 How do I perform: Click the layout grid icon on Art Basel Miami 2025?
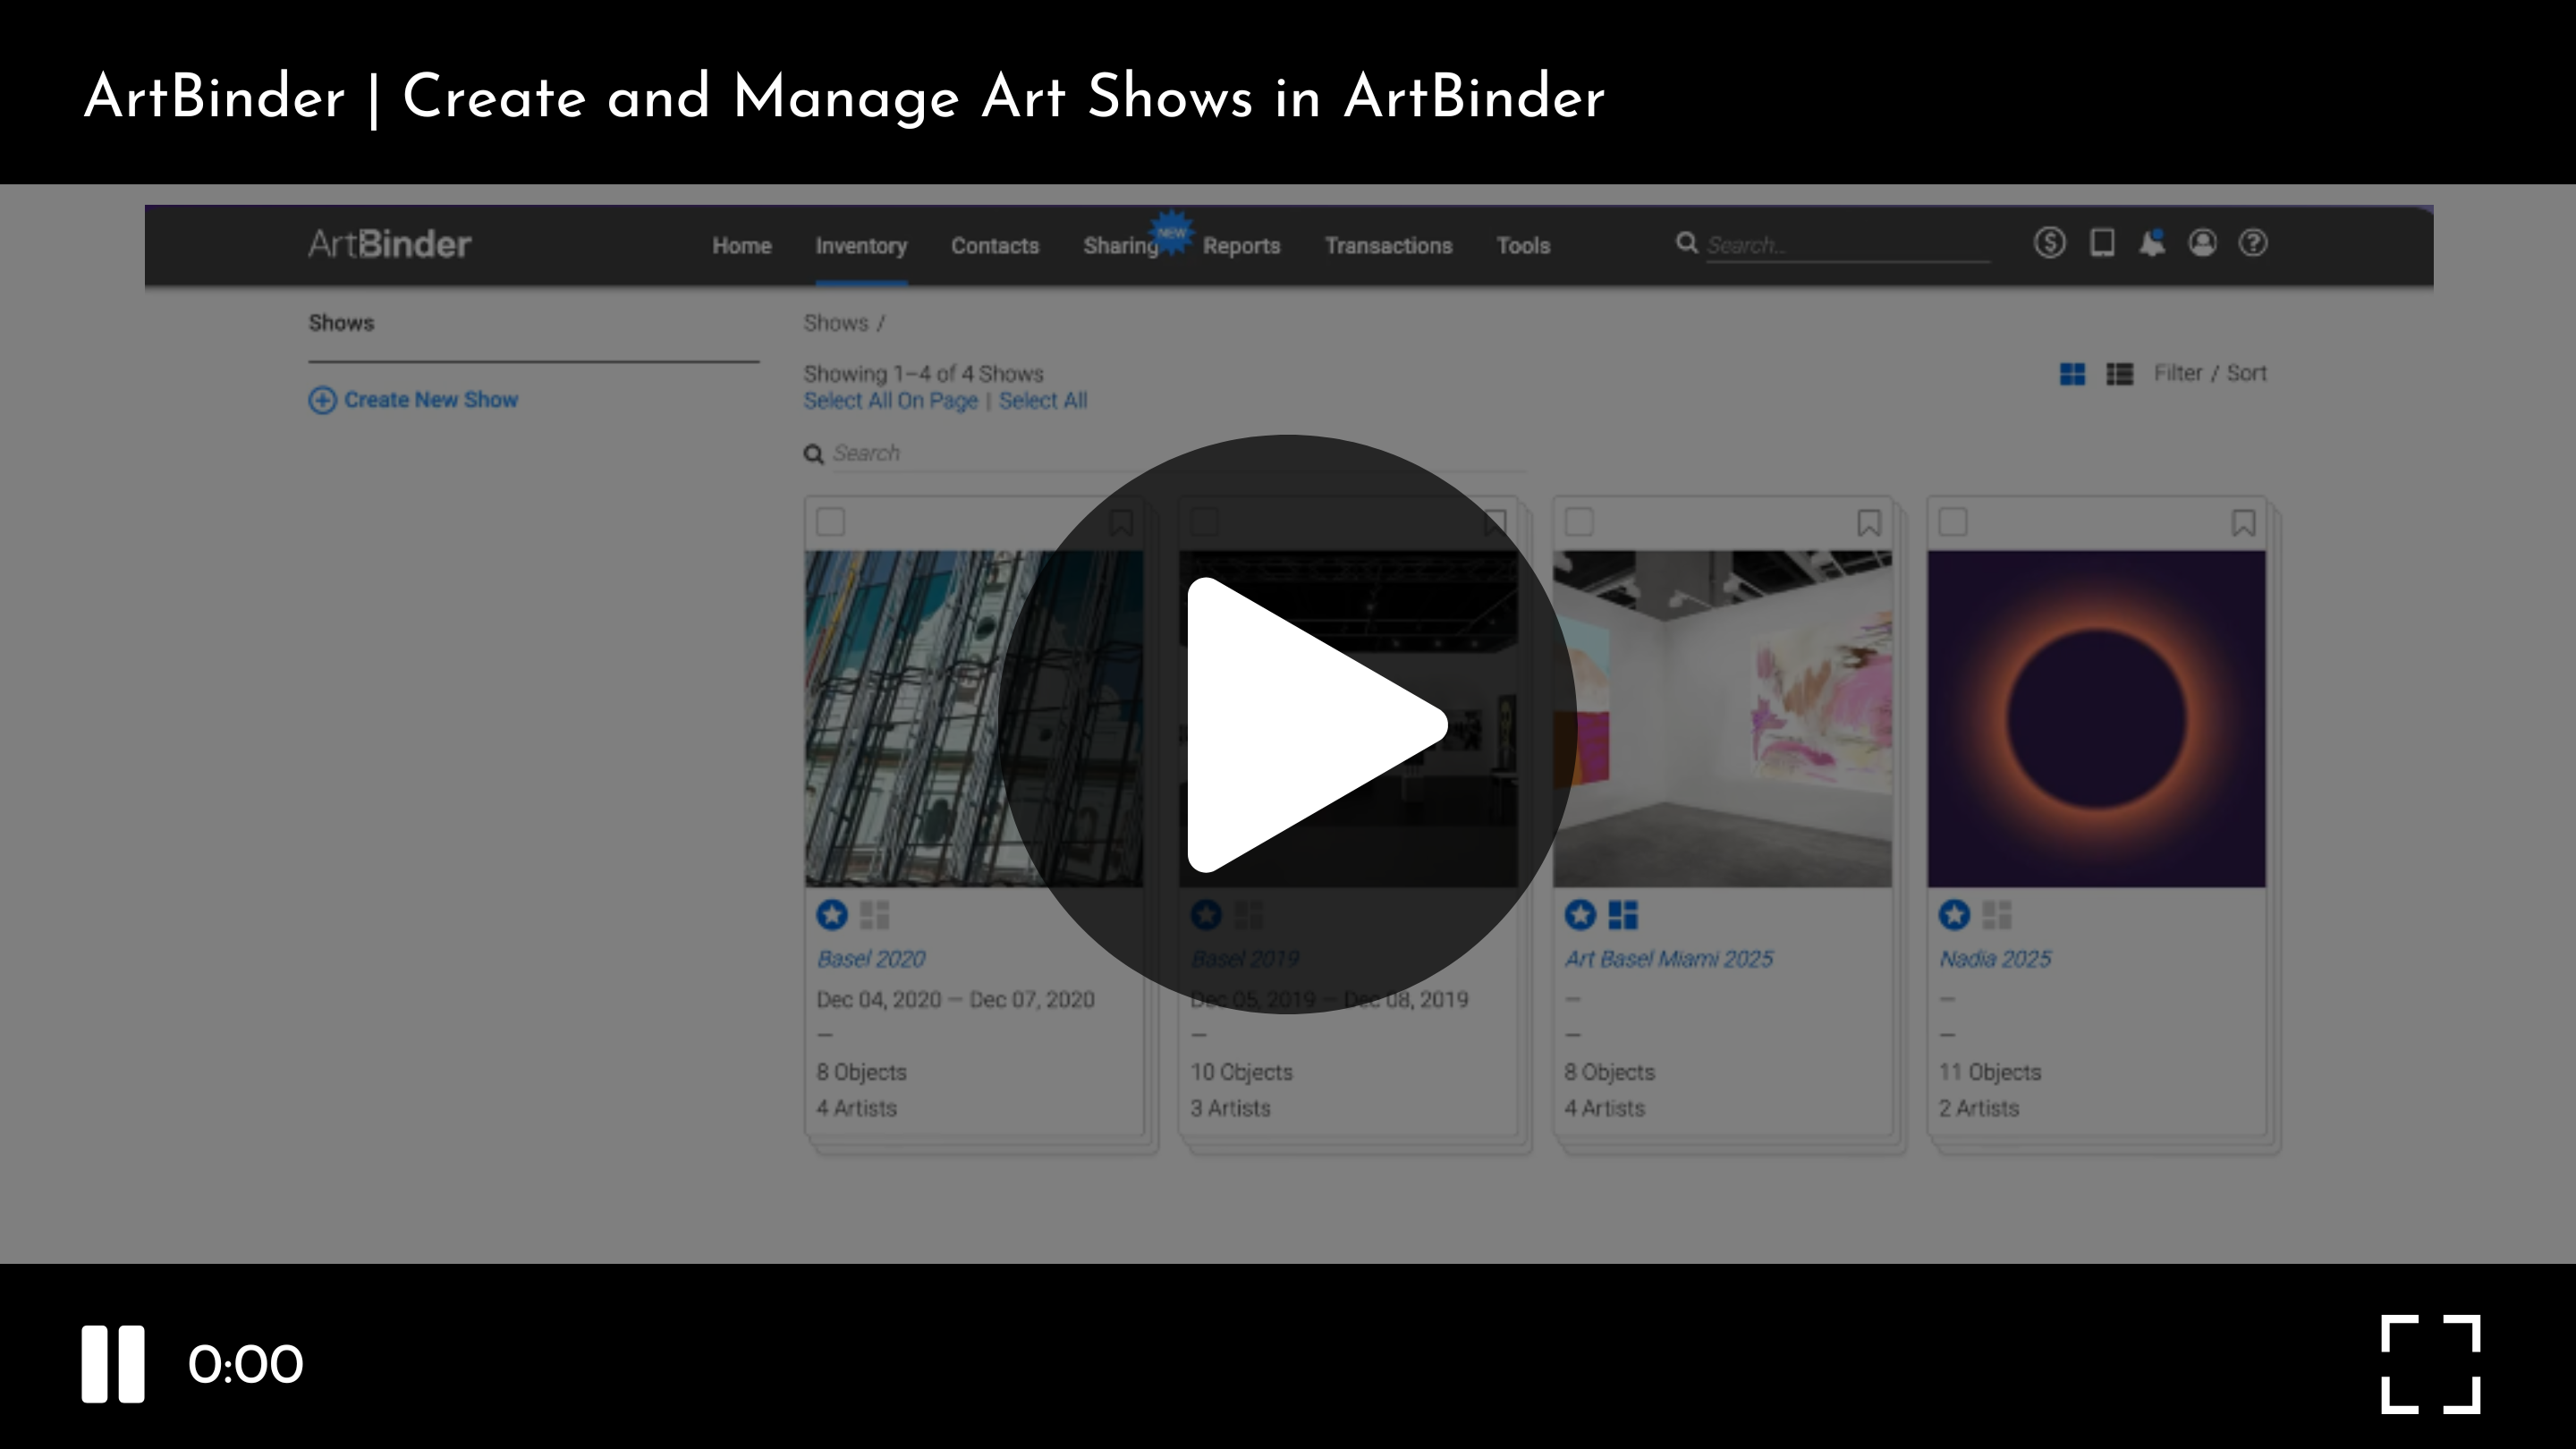click(x=1623, y=914)
